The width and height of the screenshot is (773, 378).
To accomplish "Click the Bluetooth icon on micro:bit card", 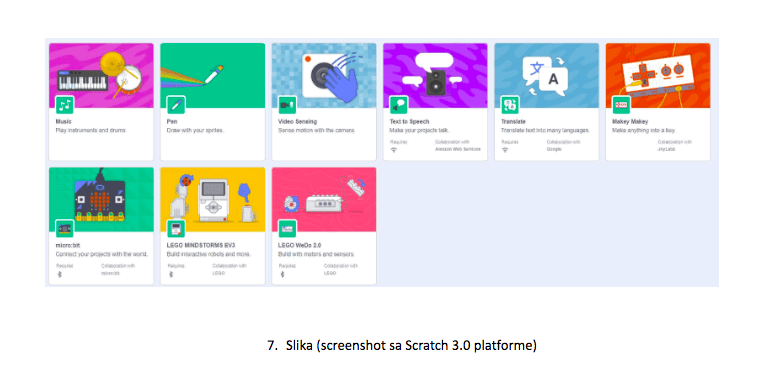I will click(x=59, y=274).
